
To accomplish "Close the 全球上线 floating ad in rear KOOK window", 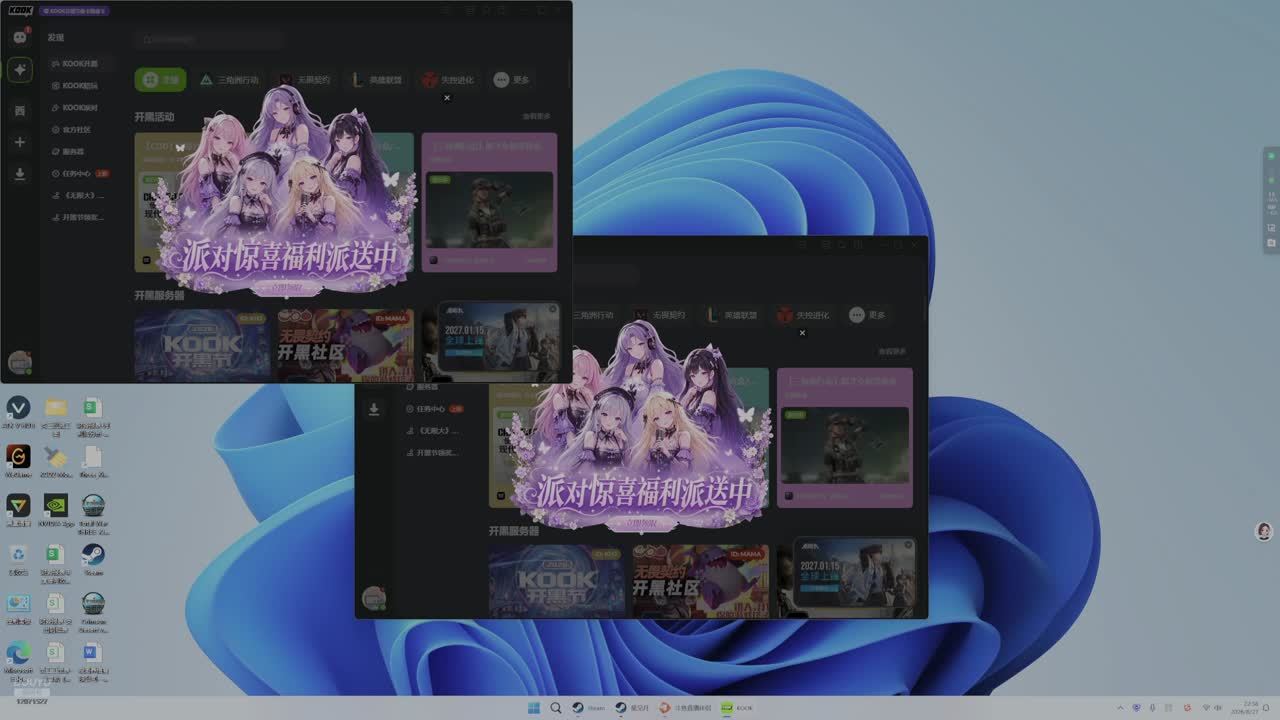I will click(x=908, y=545).
